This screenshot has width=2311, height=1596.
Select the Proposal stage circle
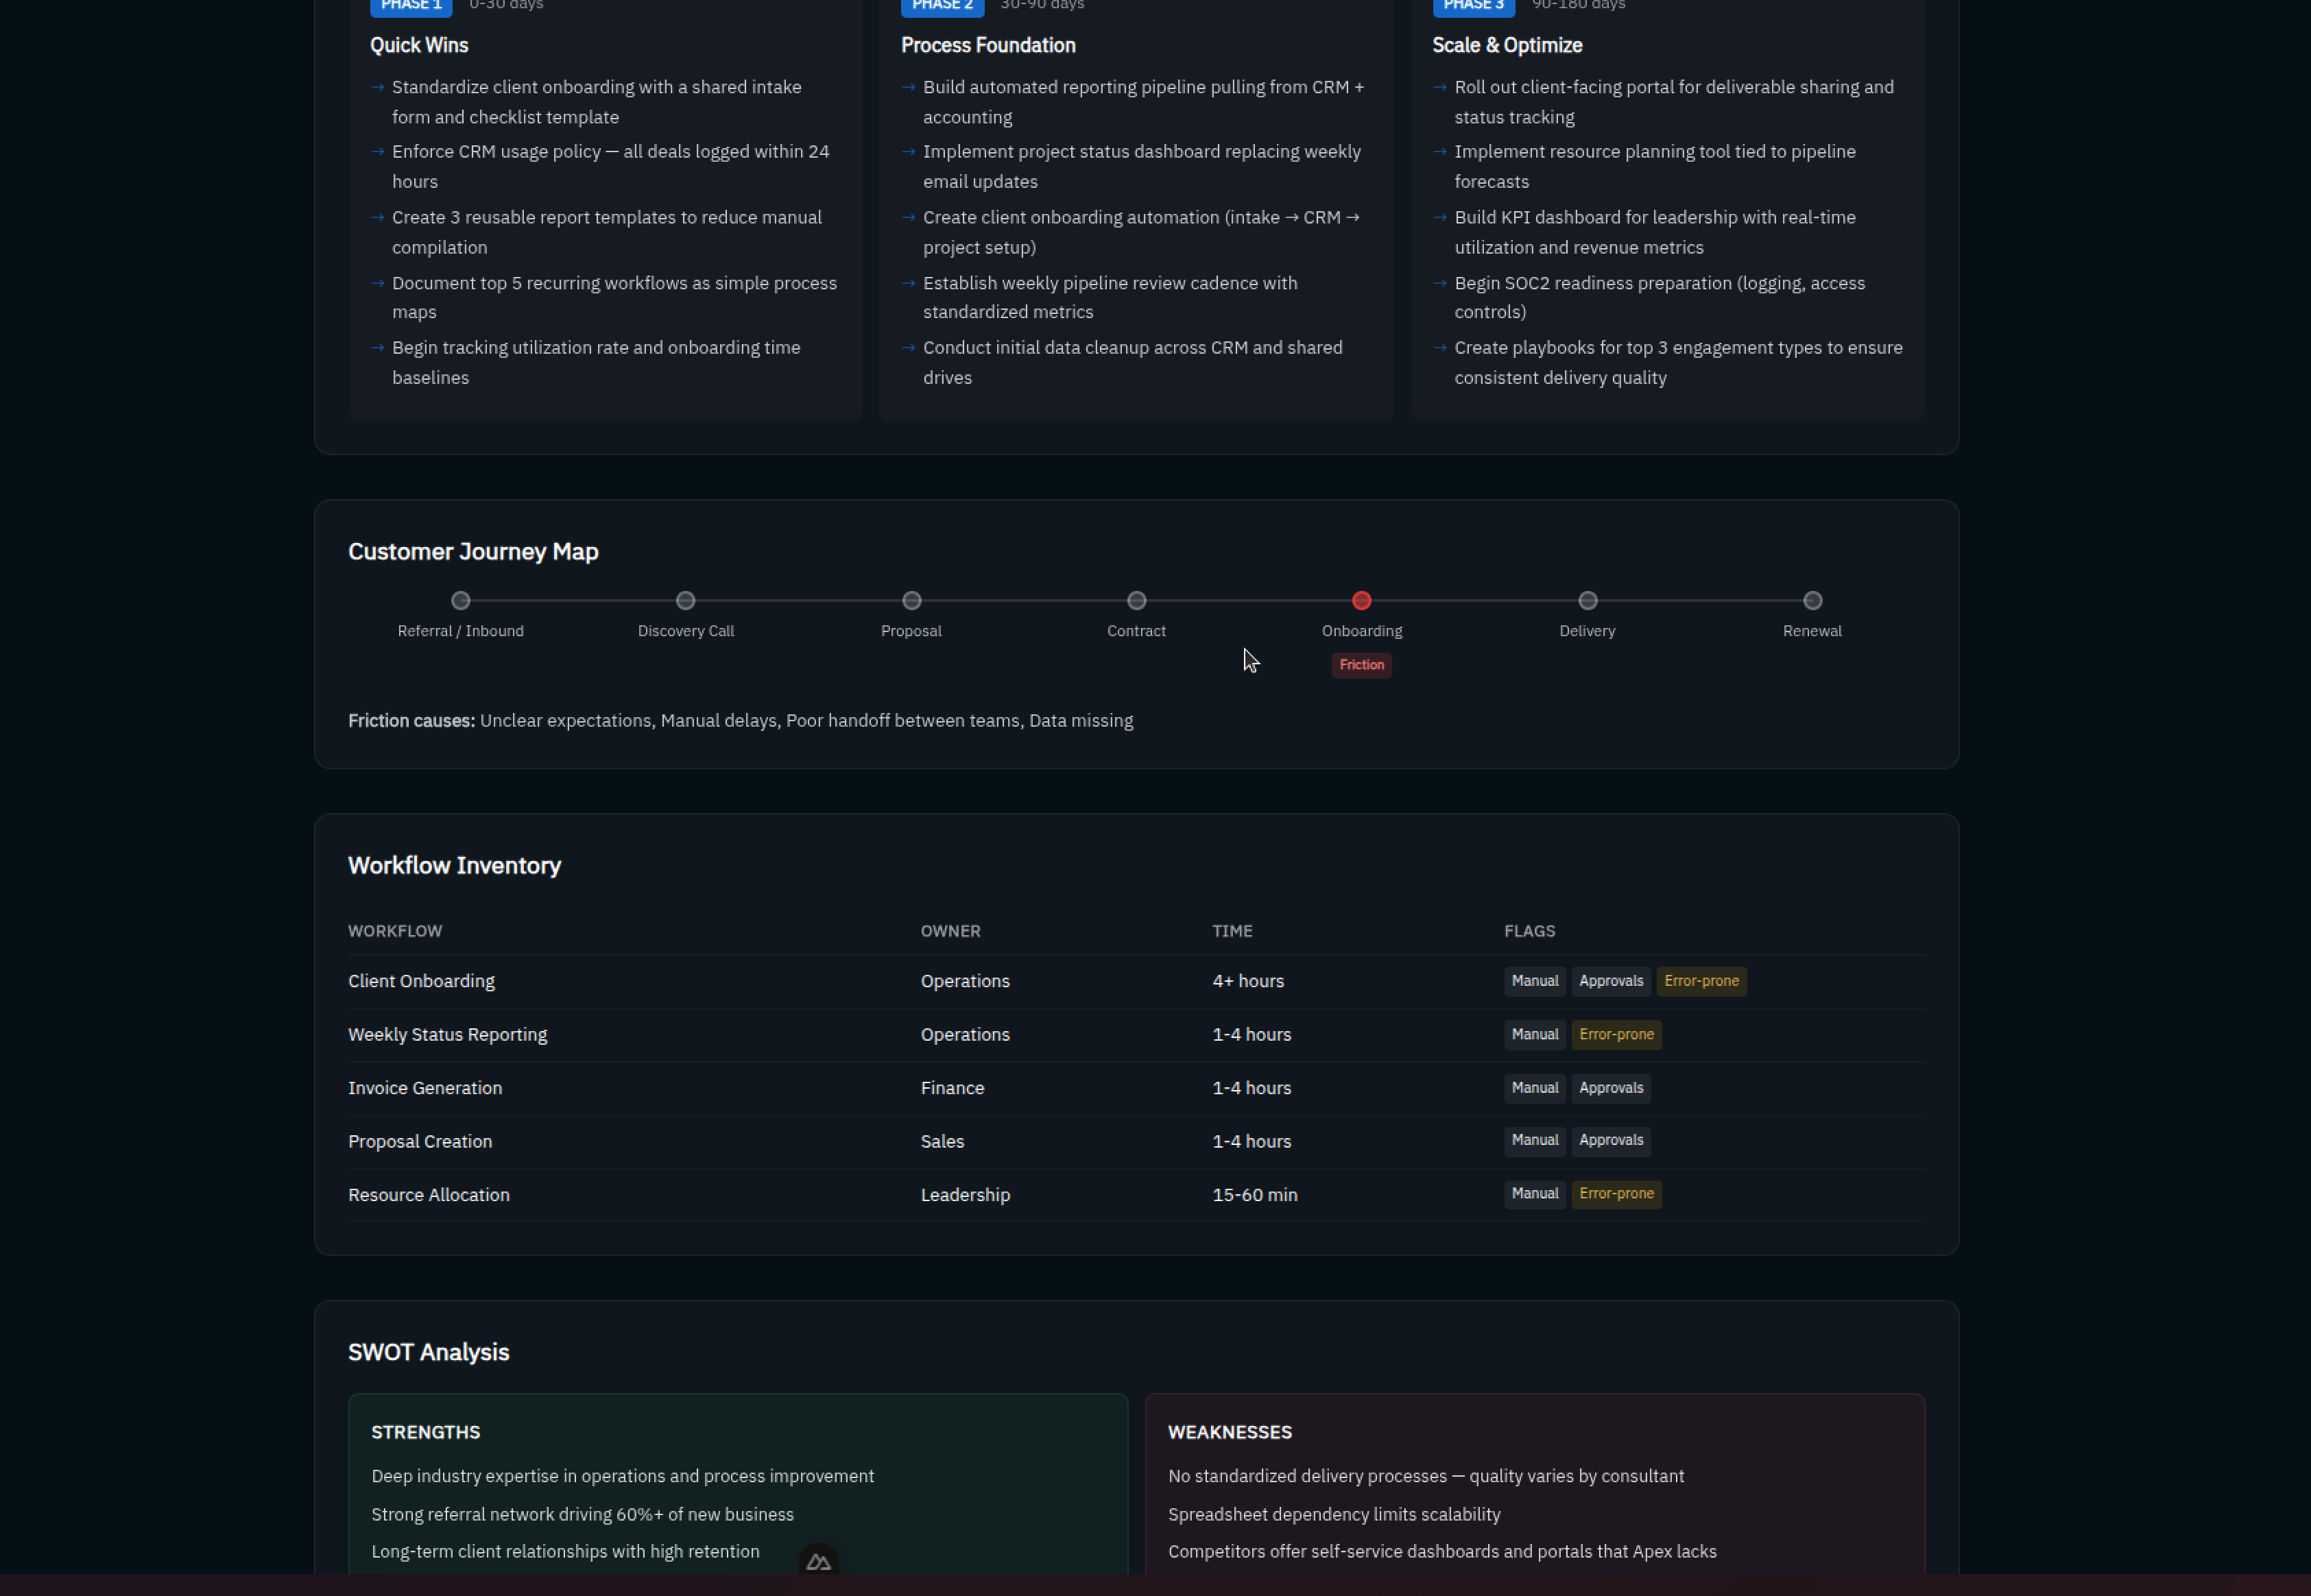[911, 601]
